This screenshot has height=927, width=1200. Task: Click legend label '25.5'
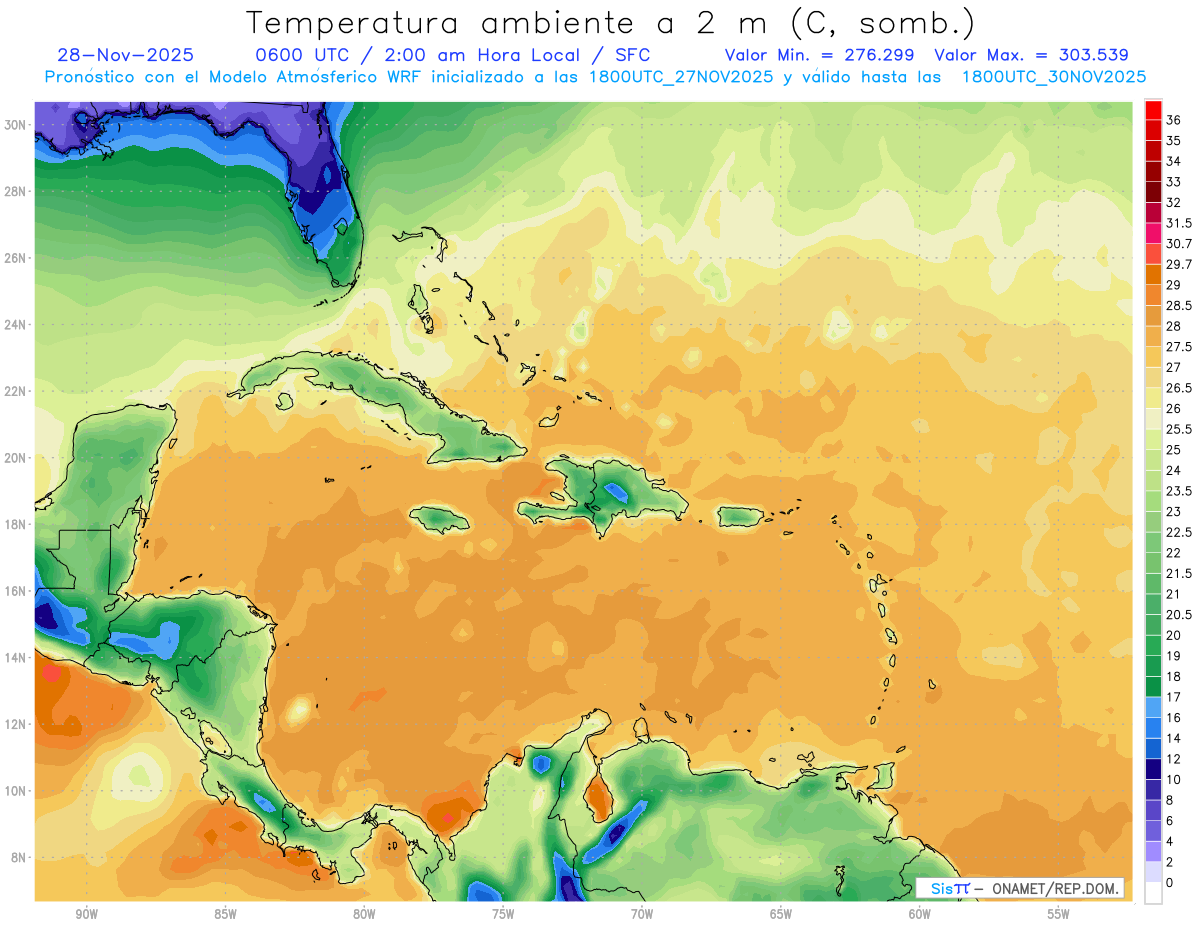[1179, 429]
